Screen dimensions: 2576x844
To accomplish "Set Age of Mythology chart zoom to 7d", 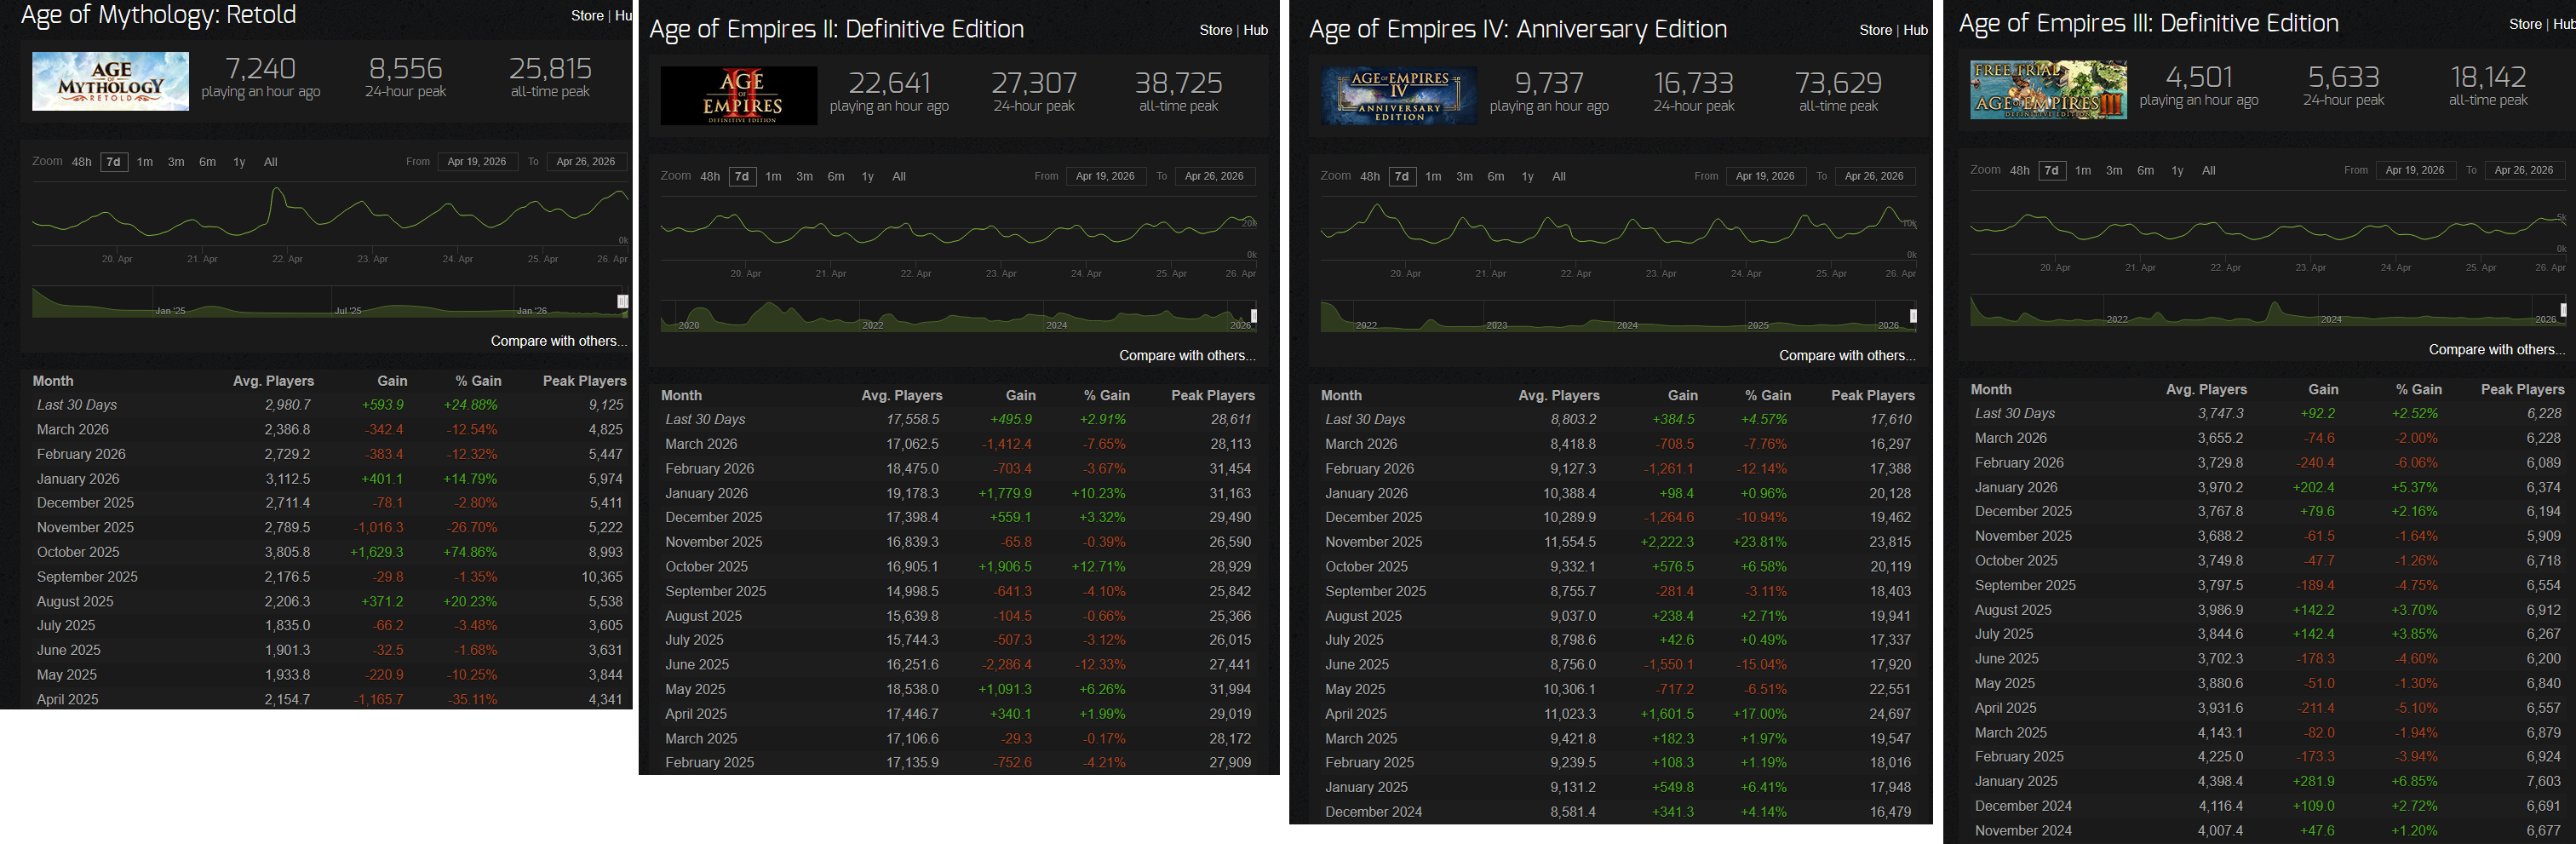I will click(114, 162).
